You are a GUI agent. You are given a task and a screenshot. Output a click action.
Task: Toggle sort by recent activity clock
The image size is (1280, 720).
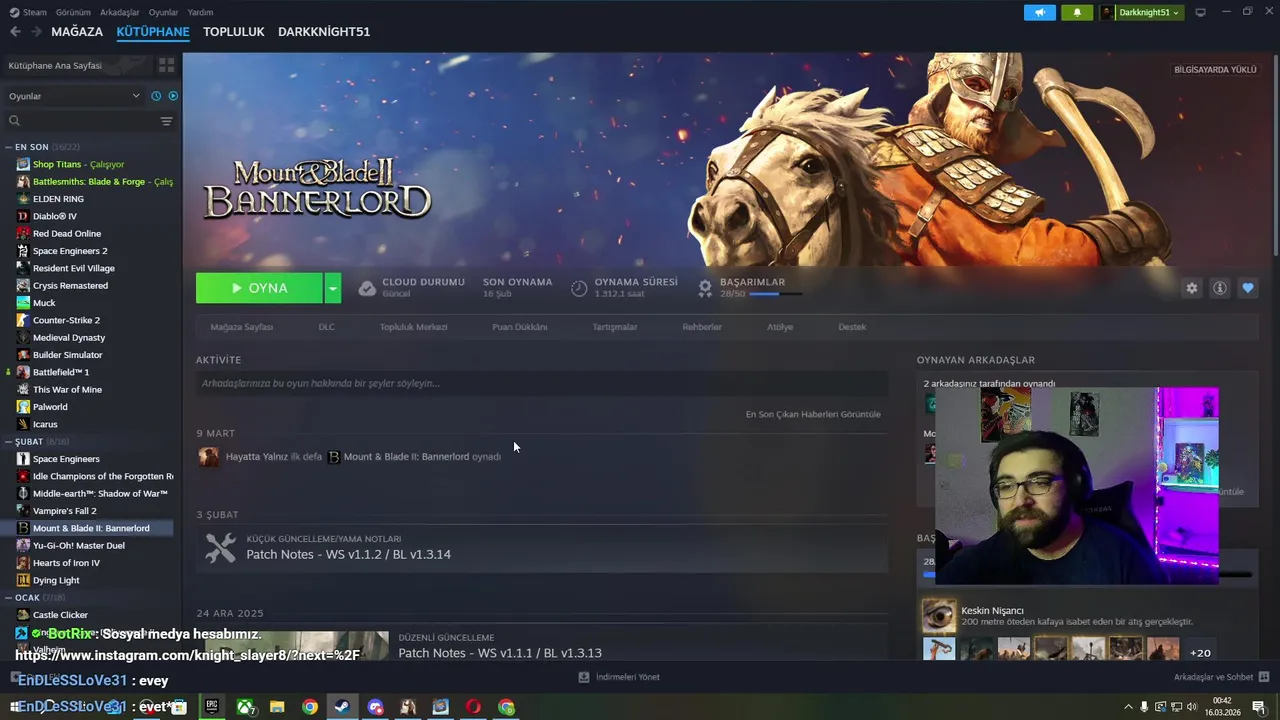(156, 96)
